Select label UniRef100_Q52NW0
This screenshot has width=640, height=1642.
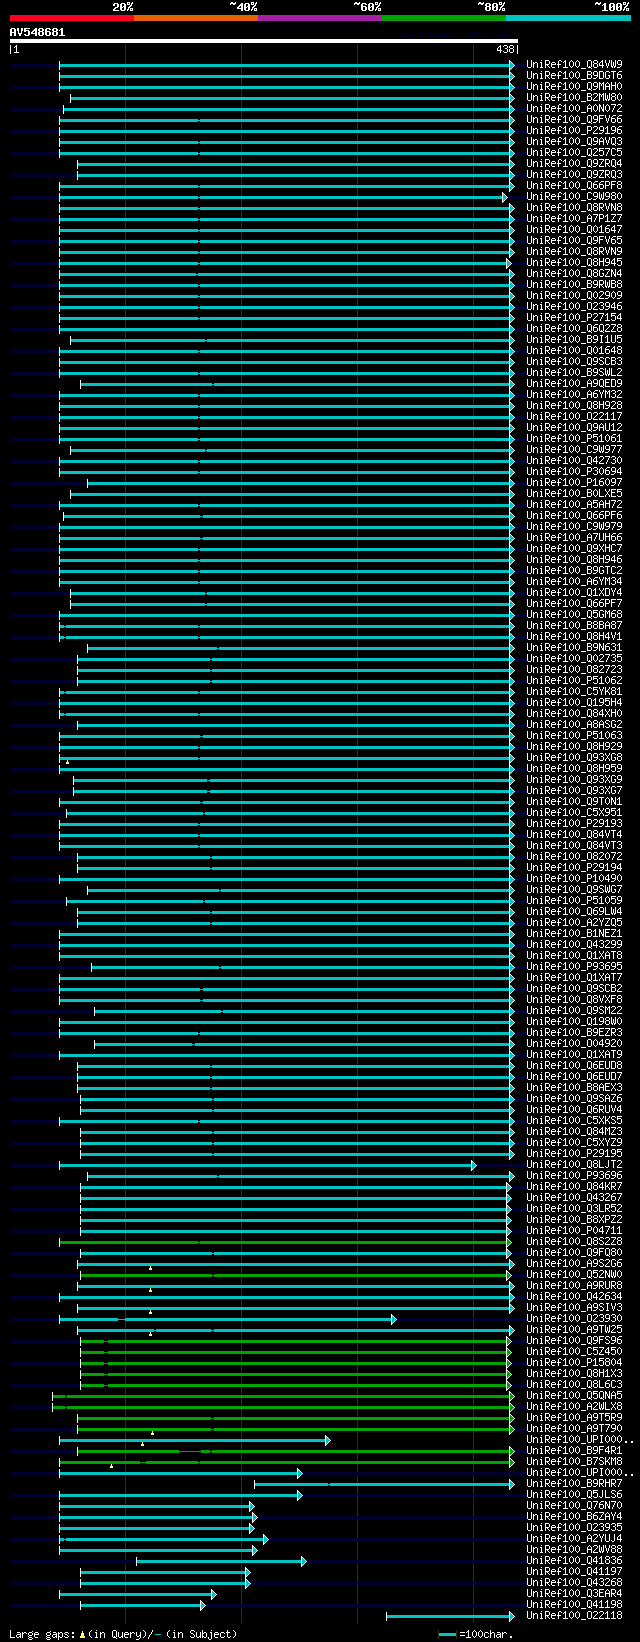[x=574, y=1275]
